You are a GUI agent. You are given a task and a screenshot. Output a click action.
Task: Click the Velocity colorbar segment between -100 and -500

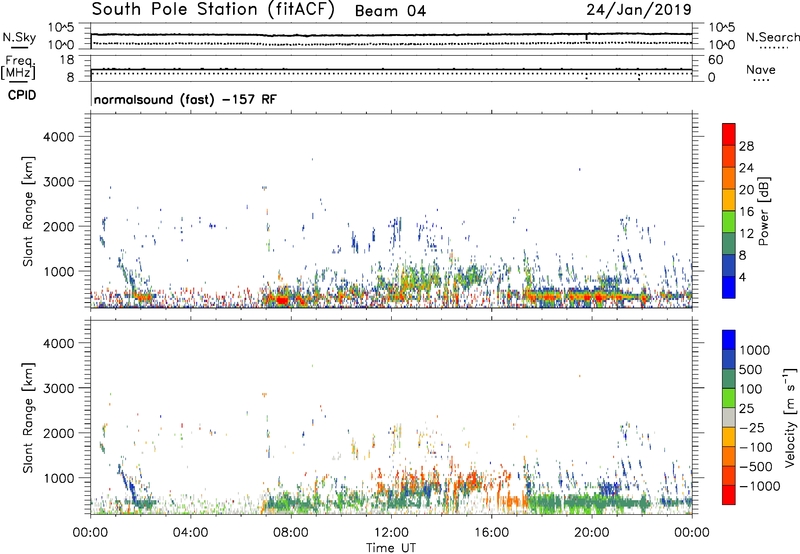point(729,456)
